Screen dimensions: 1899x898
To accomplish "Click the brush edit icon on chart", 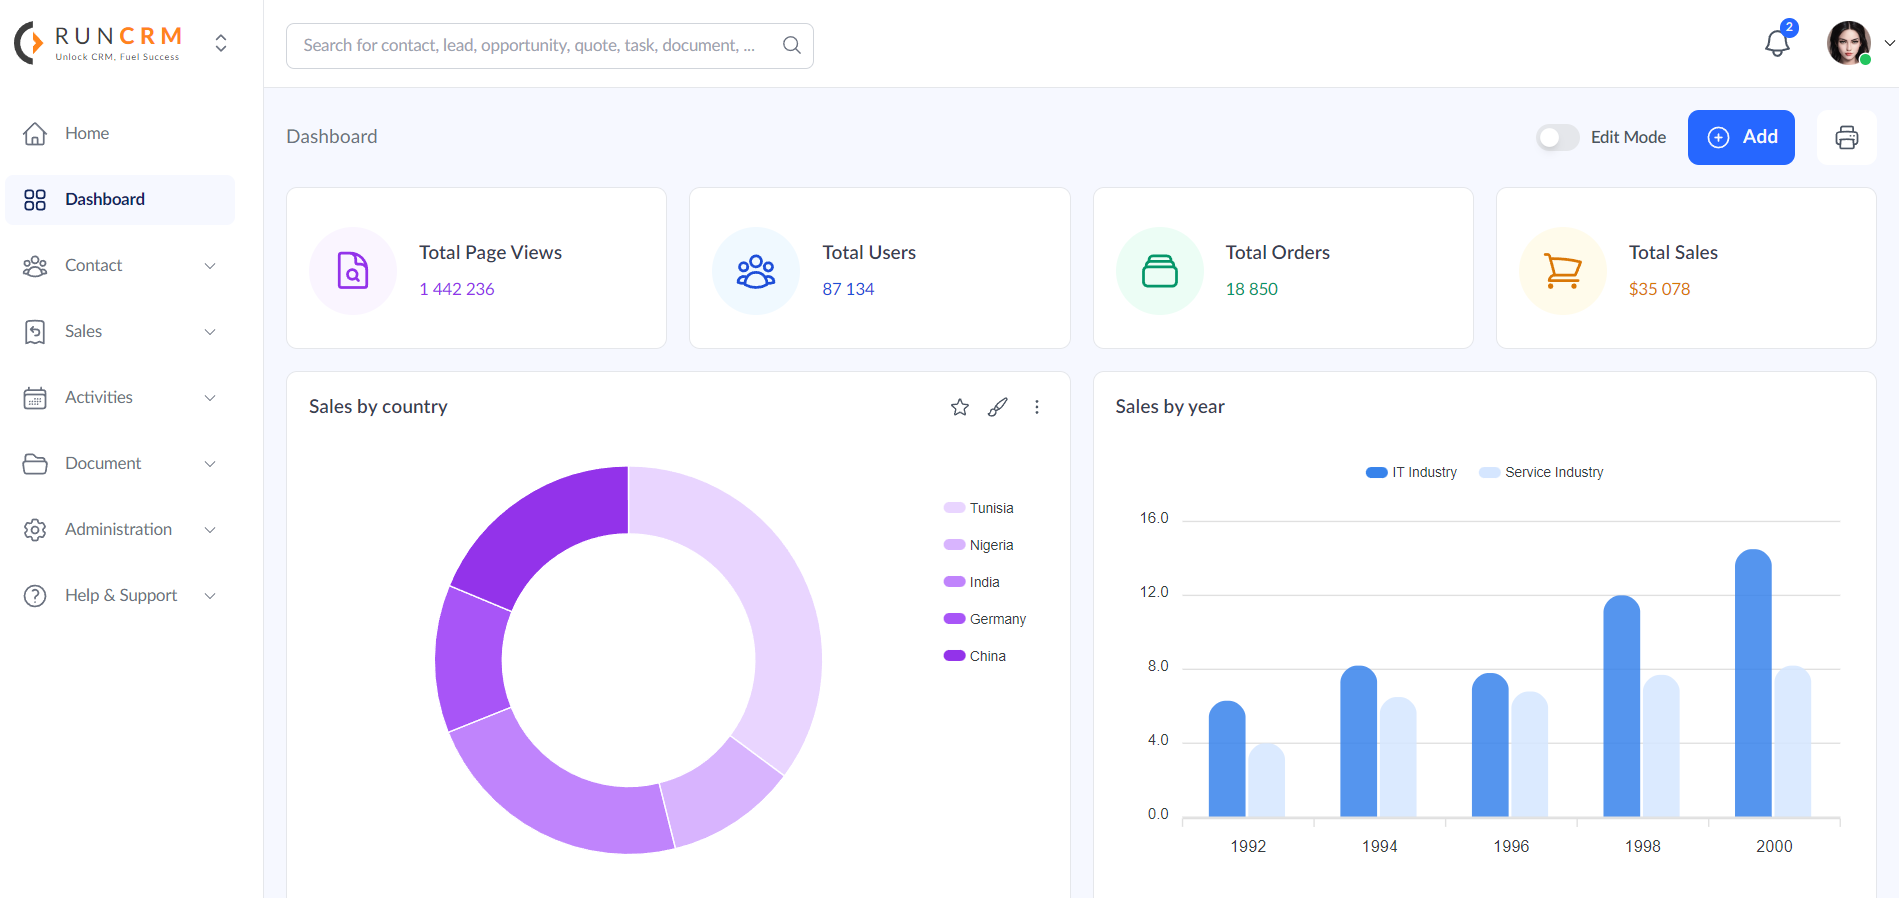I will point(997,407).
